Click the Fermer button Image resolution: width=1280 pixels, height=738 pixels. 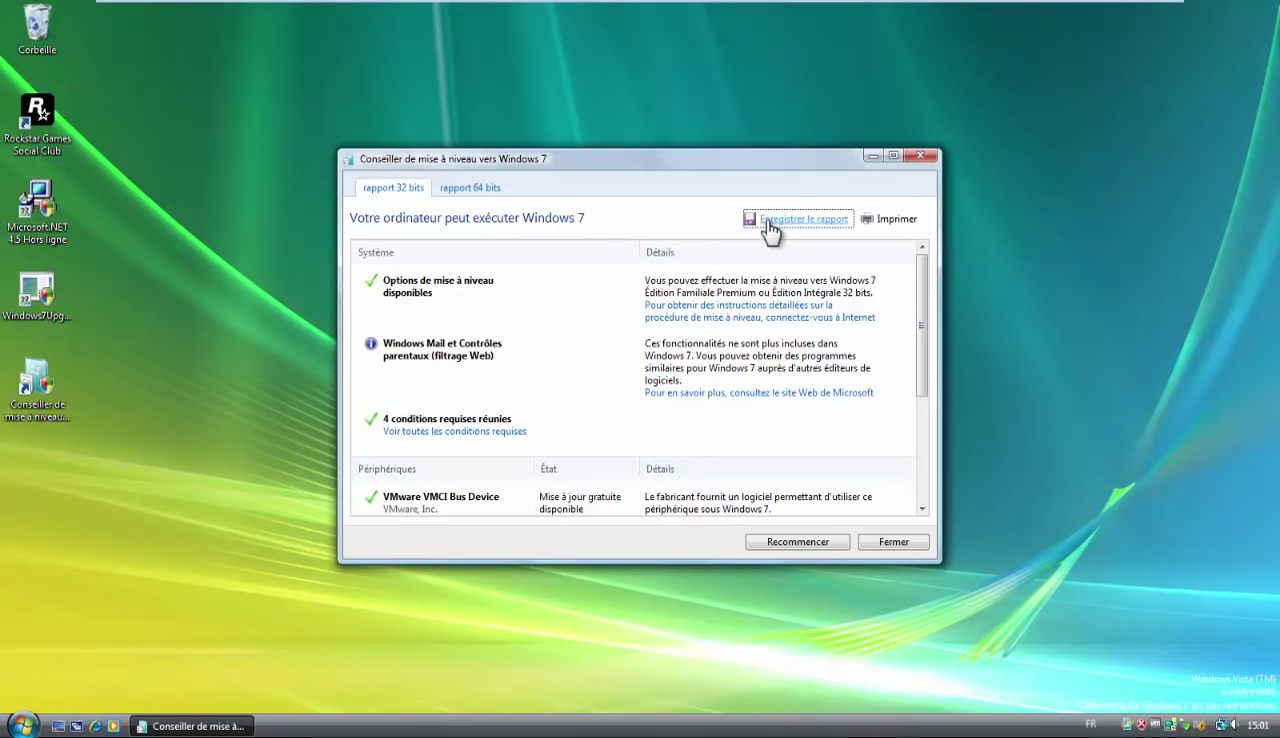tap(893, 542)
